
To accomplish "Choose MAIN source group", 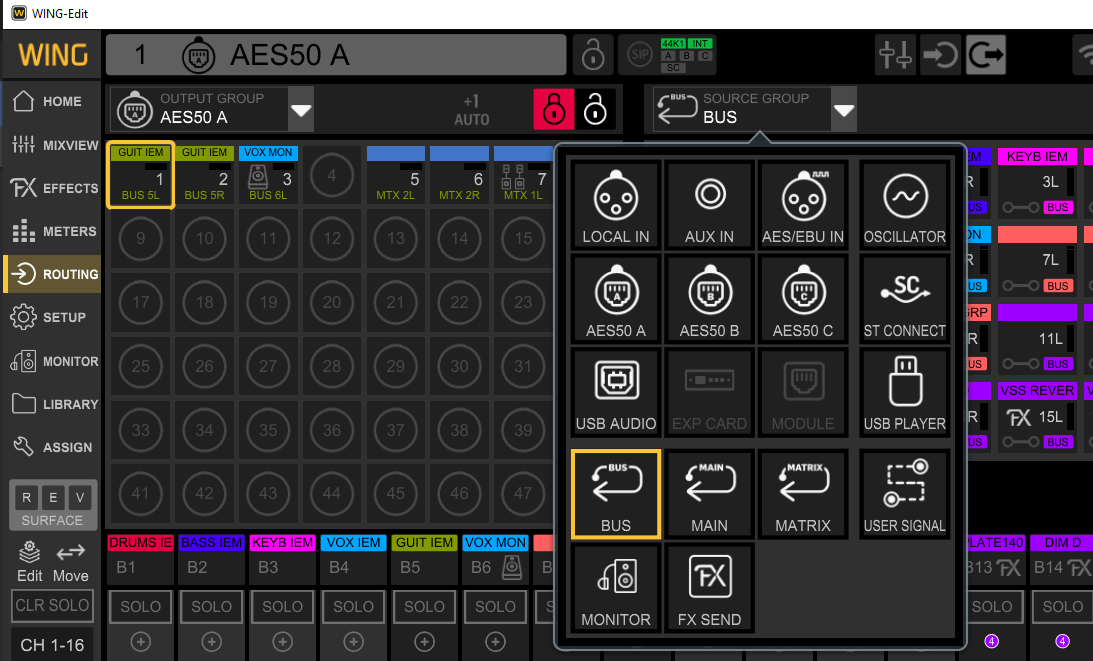I will [709, 494].
